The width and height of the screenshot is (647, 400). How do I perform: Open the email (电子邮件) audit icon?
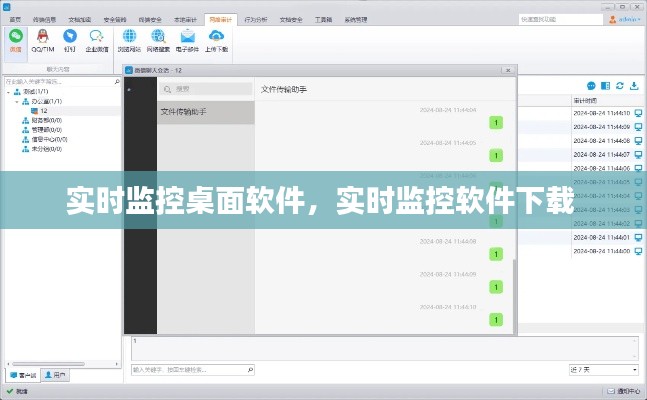click(187, 39)
